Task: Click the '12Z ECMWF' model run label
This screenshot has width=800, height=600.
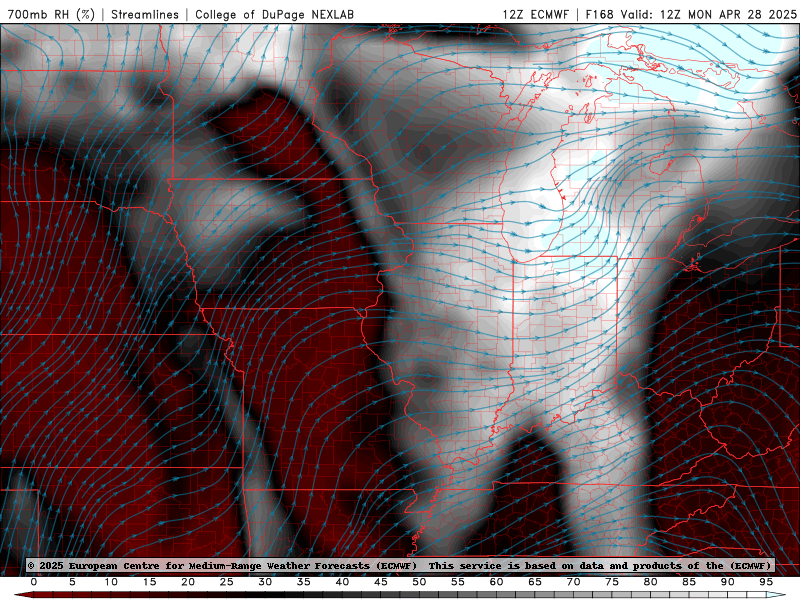Action: pyautogui.click(x=535, y=14)
